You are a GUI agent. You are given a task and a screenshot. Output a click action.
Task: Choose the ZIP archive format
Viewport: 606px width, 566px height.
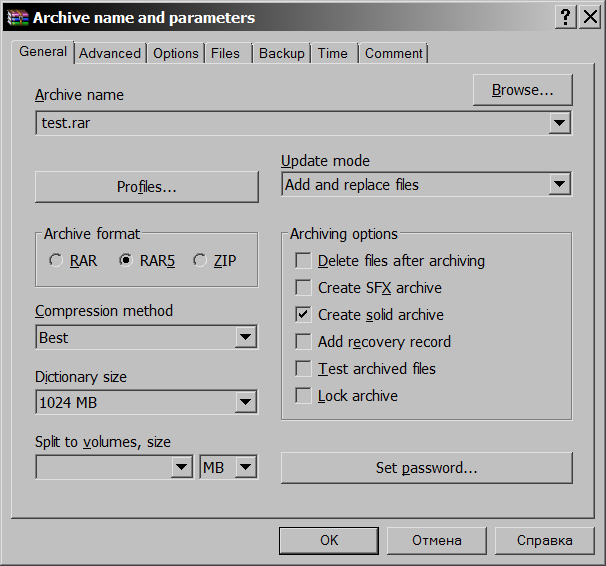pos(200,261)
